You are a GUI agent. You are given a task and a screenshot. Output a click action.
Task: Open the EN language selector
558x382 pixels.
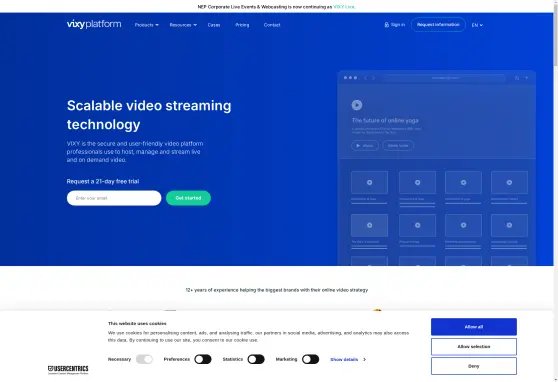pyautogui.click(x=477, y=25)
